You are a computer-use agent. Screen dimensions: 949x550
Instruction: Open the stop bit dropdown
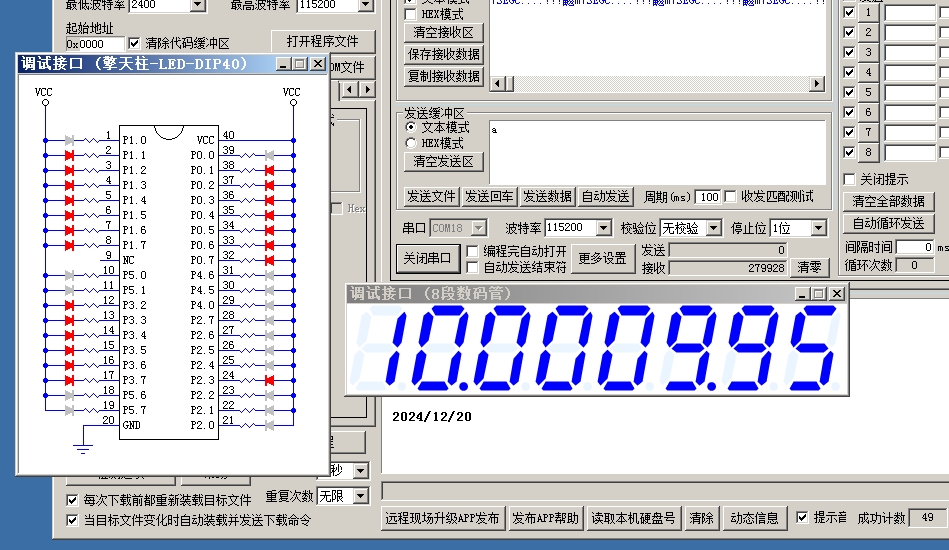[x=819, y=228]
